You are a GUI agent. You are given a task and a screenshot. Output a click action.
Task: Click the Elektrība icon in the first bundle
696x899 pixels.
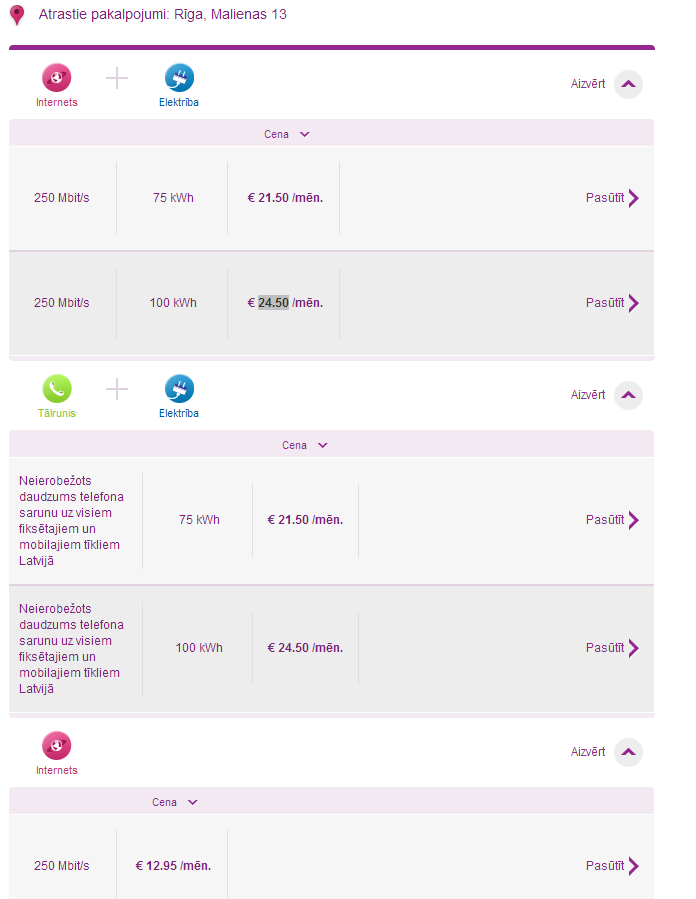point(179,78)
